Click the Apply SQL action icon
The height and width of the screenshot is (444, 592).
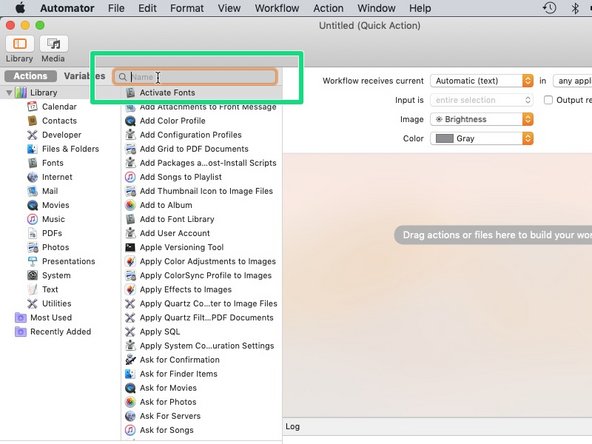coord(130,331)
